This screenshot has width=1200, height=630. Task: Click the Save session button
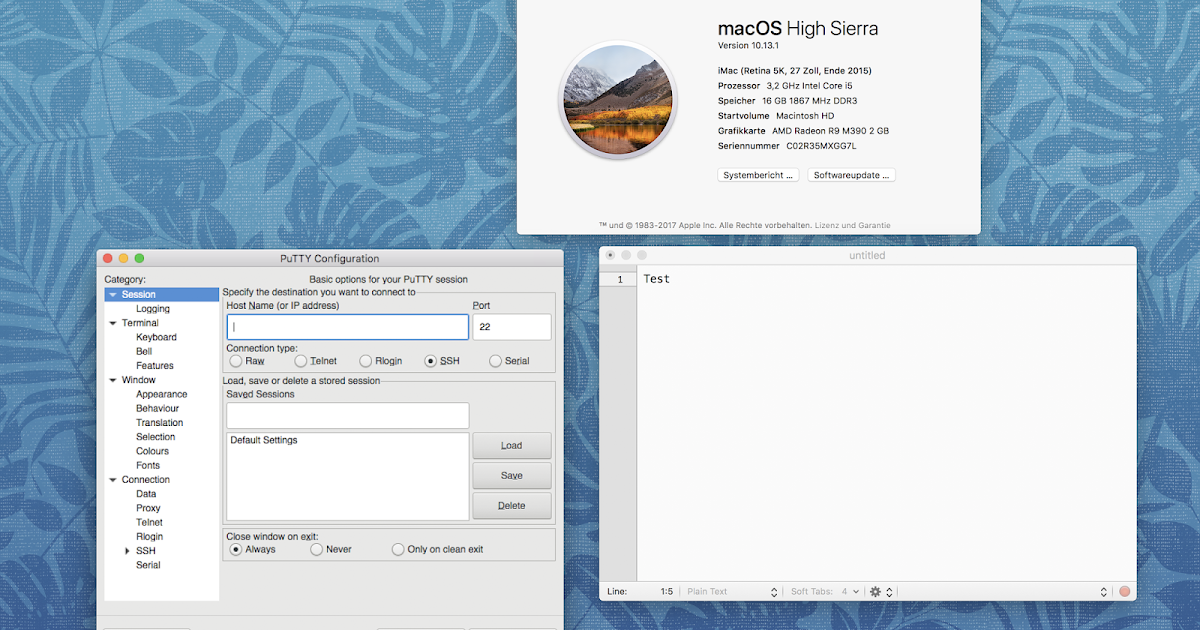(511, 476)
